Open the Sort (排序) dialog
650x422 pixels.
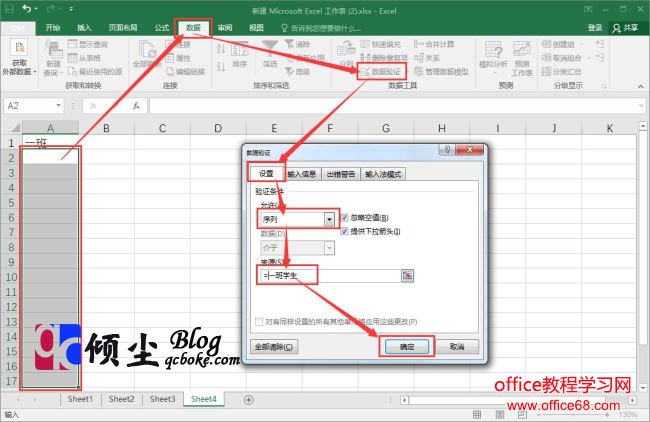[239, 55]
